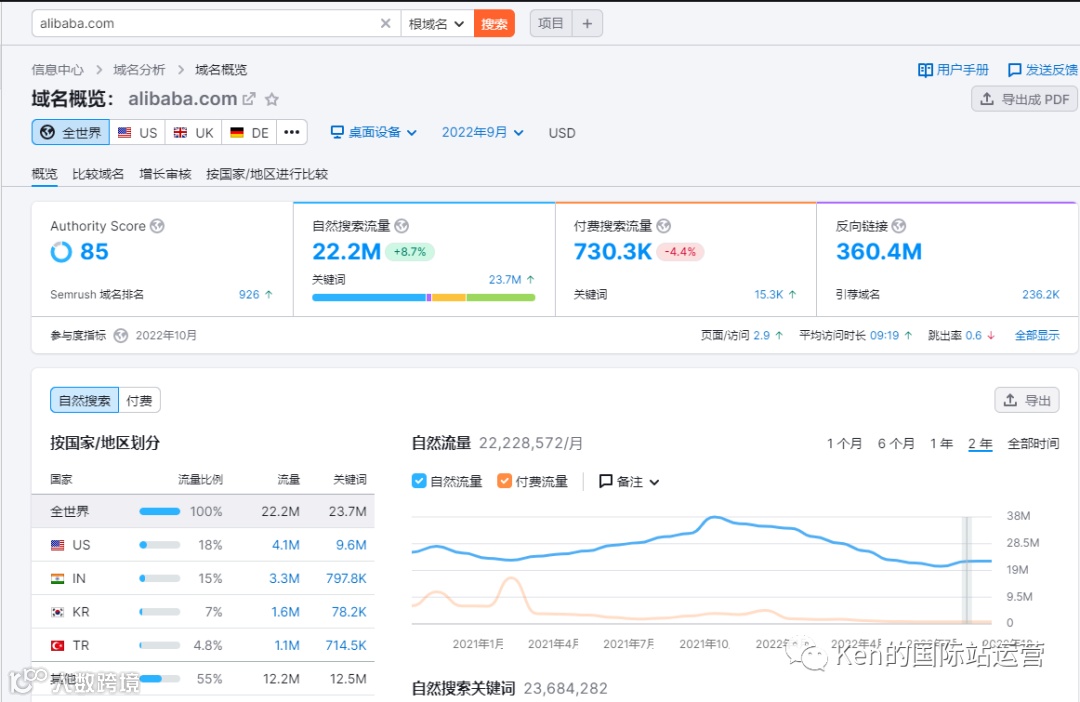Switch to 按国家/地区进行比较 tab

click(267, 174)
